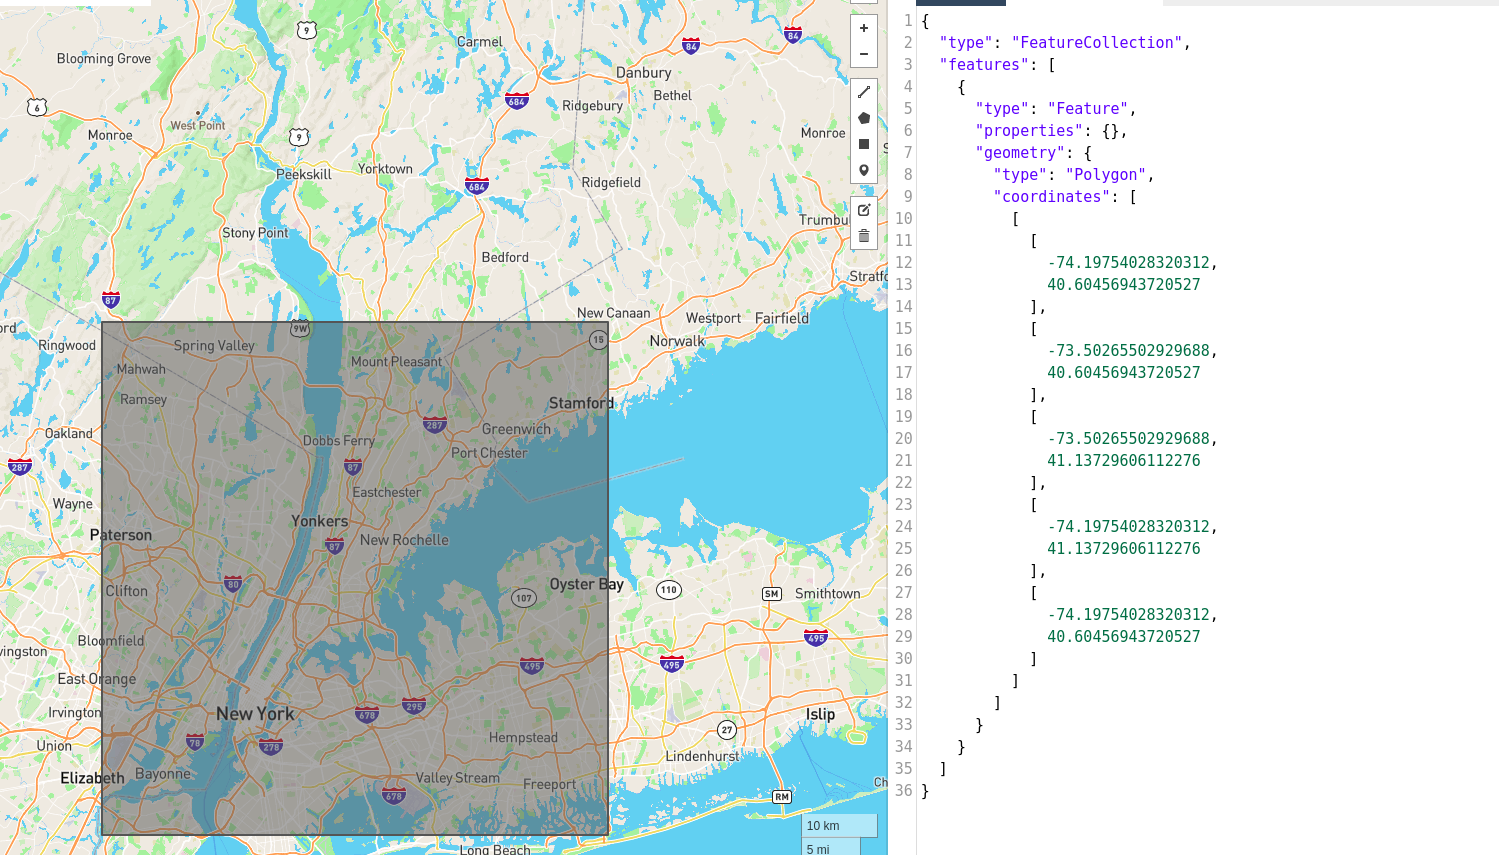Screen dimensions: 1499x855
Task: Click the Route 110 shield on Long Island
Action: (669, 590)
